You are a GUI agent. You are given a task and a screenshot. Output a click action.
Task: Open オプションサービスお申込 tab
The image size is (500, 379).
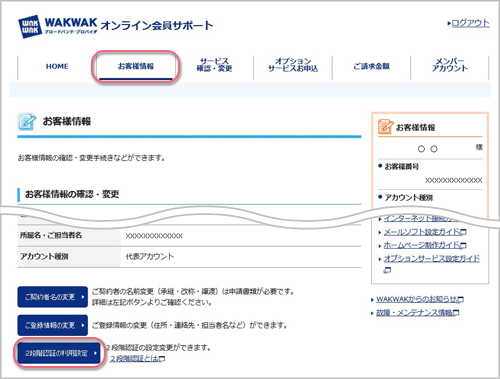coord(293,65)
